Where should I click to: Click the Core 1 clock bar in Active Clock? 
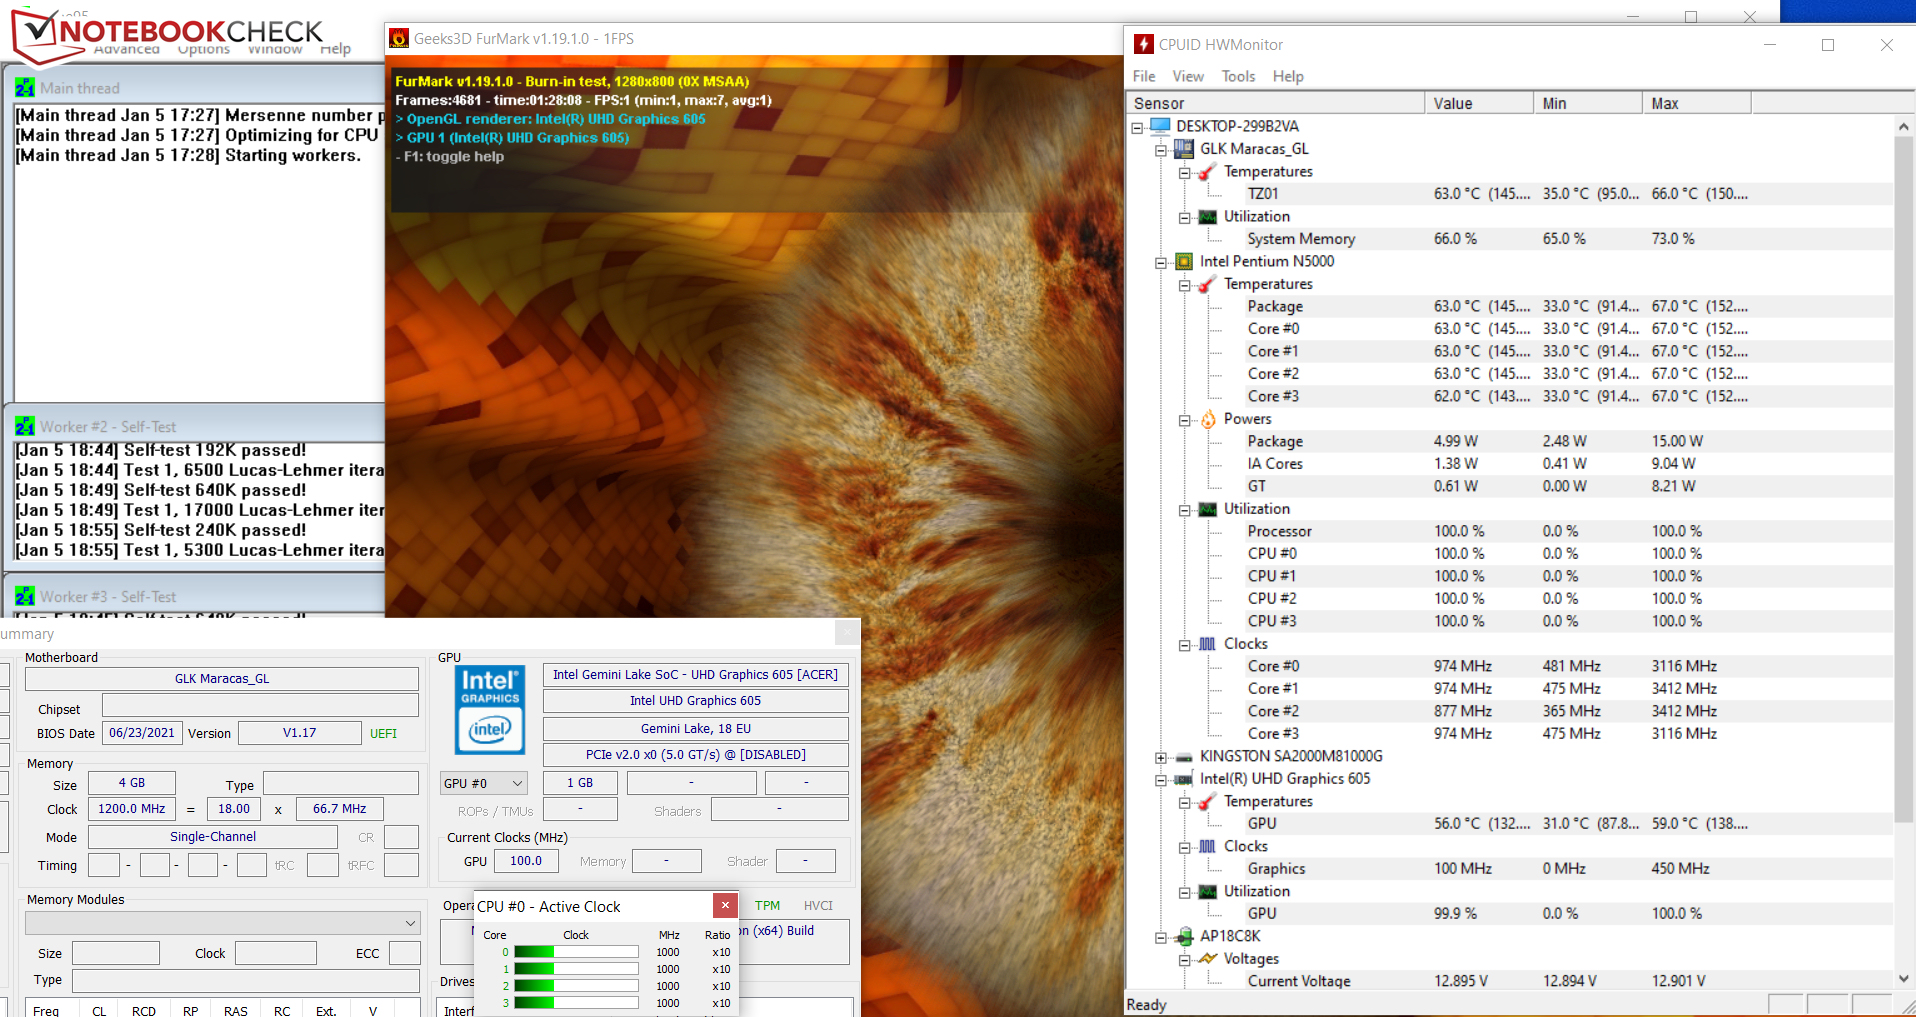coord(576,969)
